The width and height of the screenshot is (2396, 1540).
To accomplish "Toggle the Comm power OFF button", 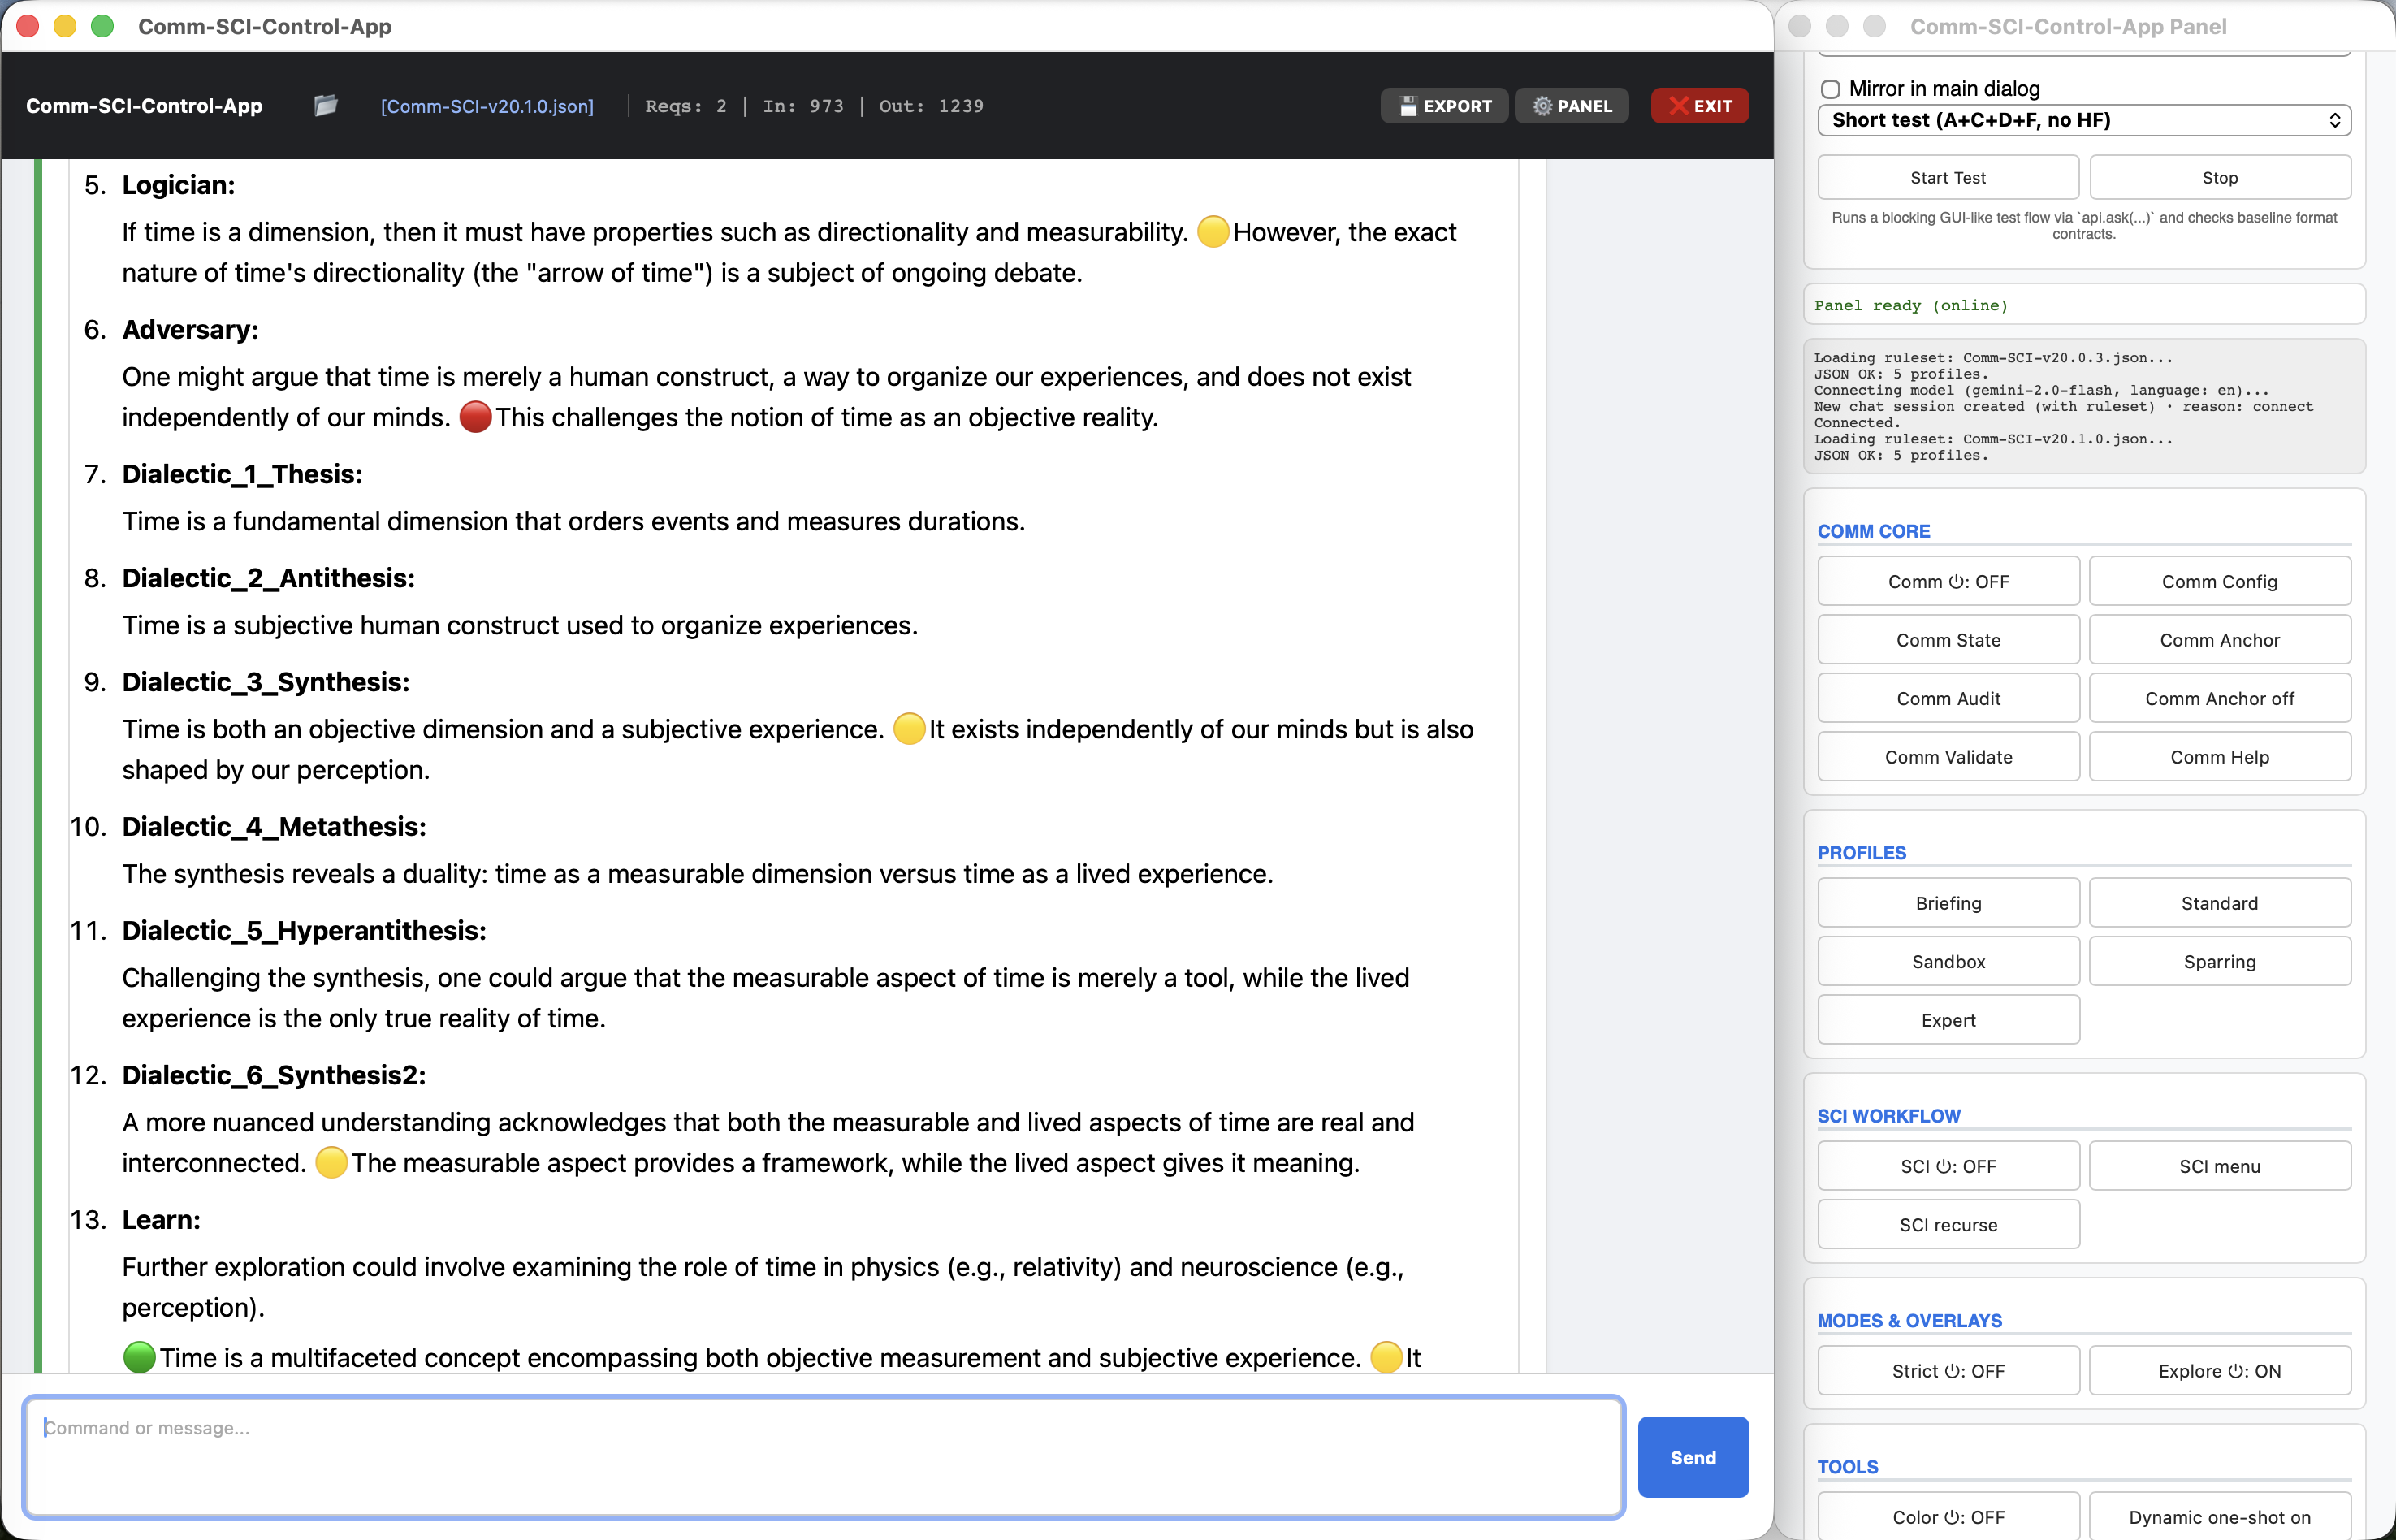I will tap(1947, 582).
